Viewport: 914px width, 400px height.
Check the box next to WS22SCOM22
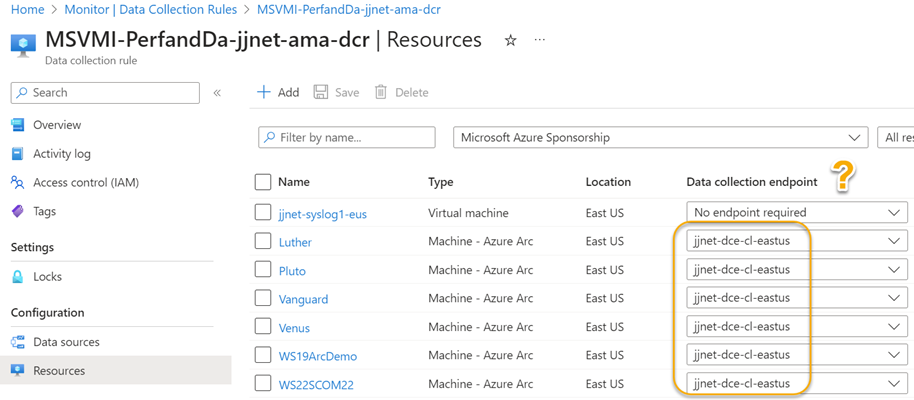(x=263, y=383)
